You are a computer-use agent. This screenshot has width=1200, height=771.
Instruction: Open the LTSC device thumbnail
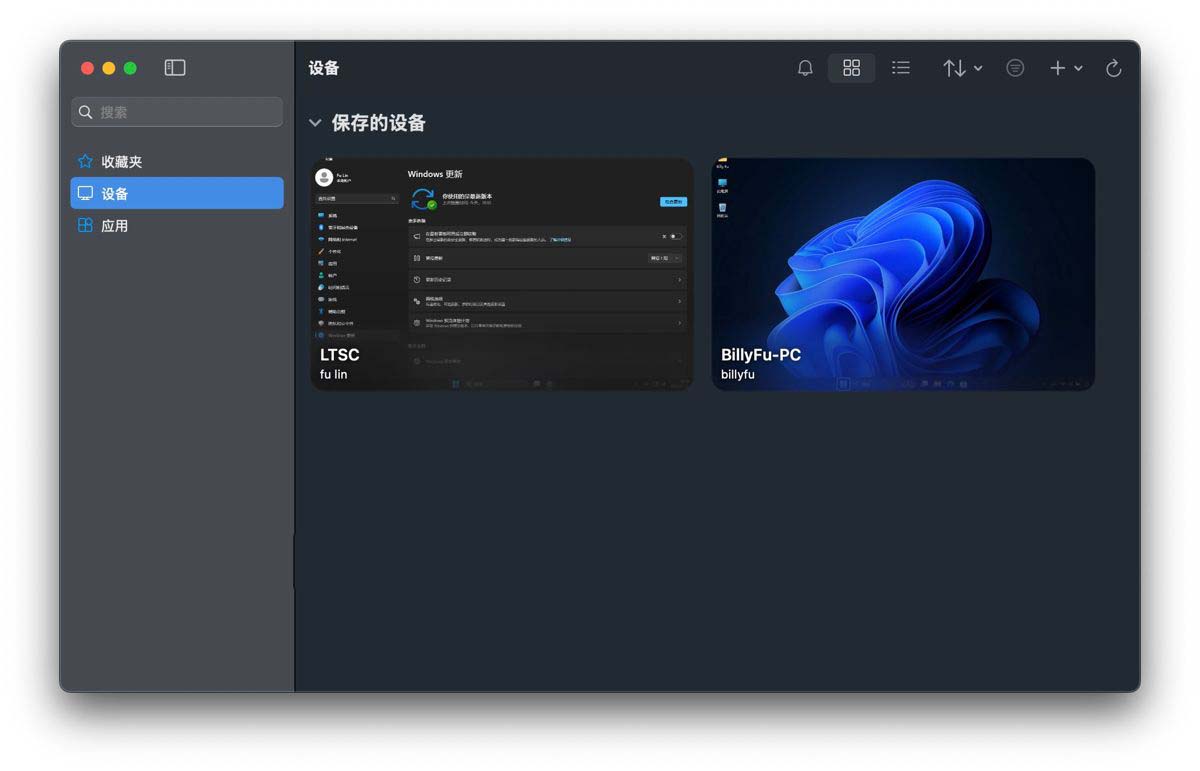502,274
